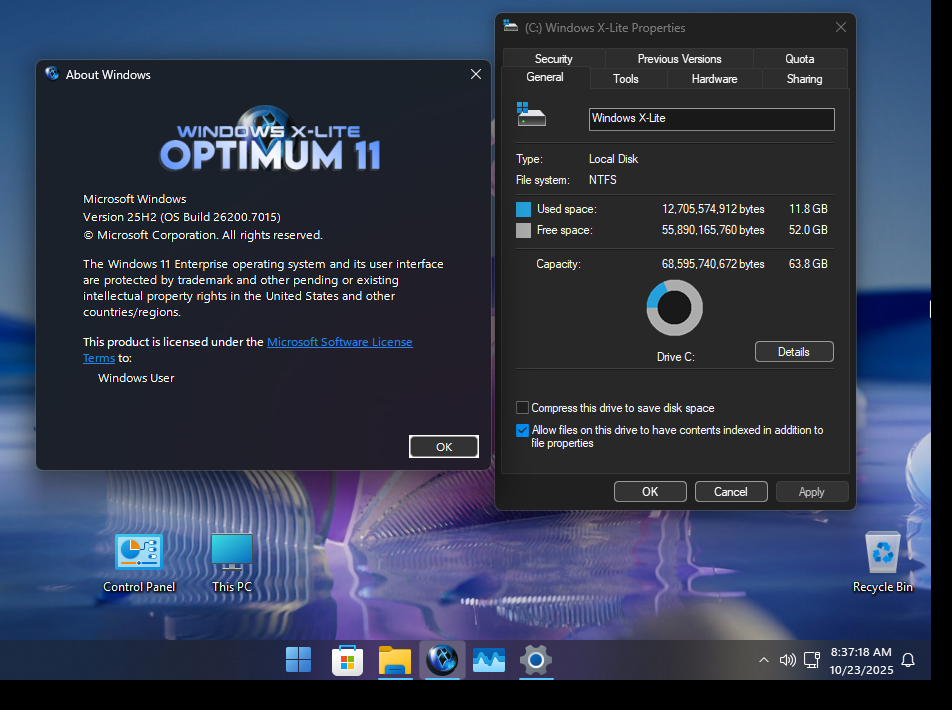Click the 'Windows User' licensee text
This screenshot has width=952, height=710.
(136, 378)
